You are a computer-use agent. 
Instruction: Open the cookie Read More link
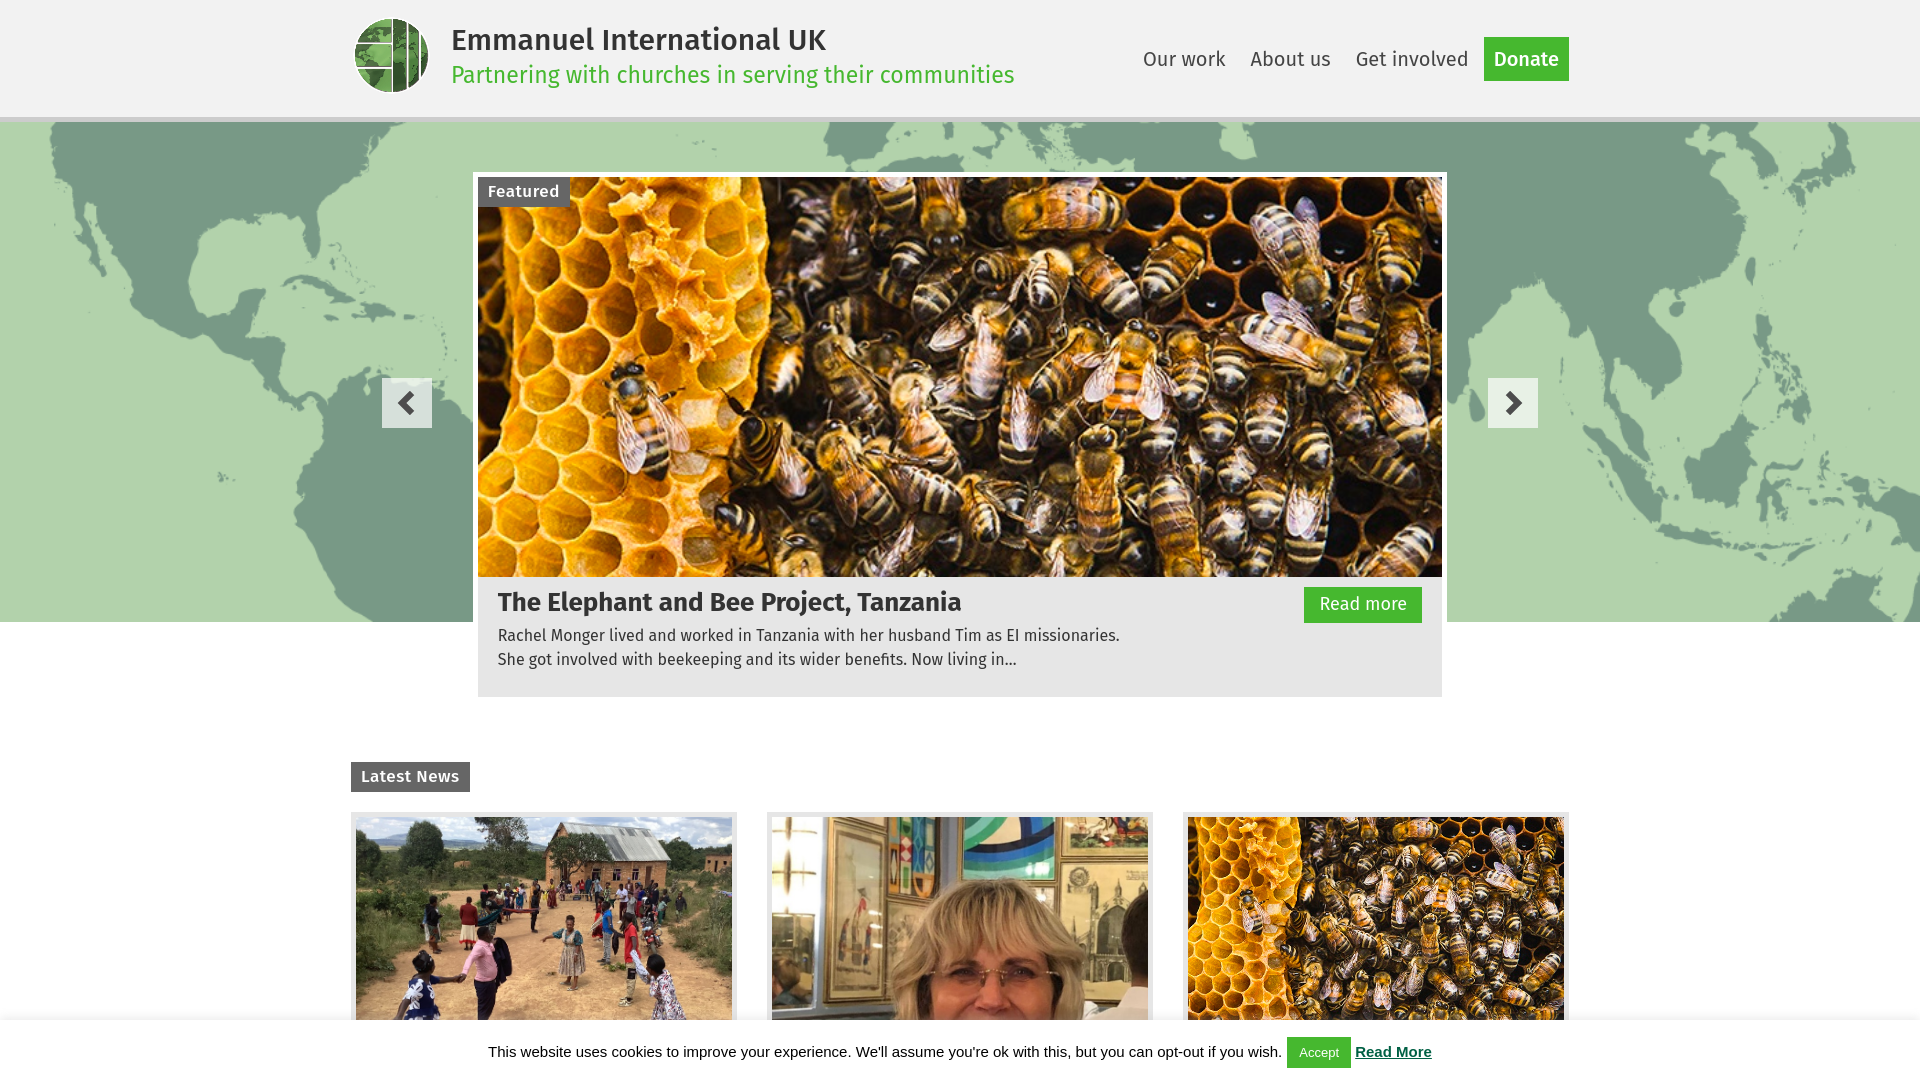pos(1393,1052)
